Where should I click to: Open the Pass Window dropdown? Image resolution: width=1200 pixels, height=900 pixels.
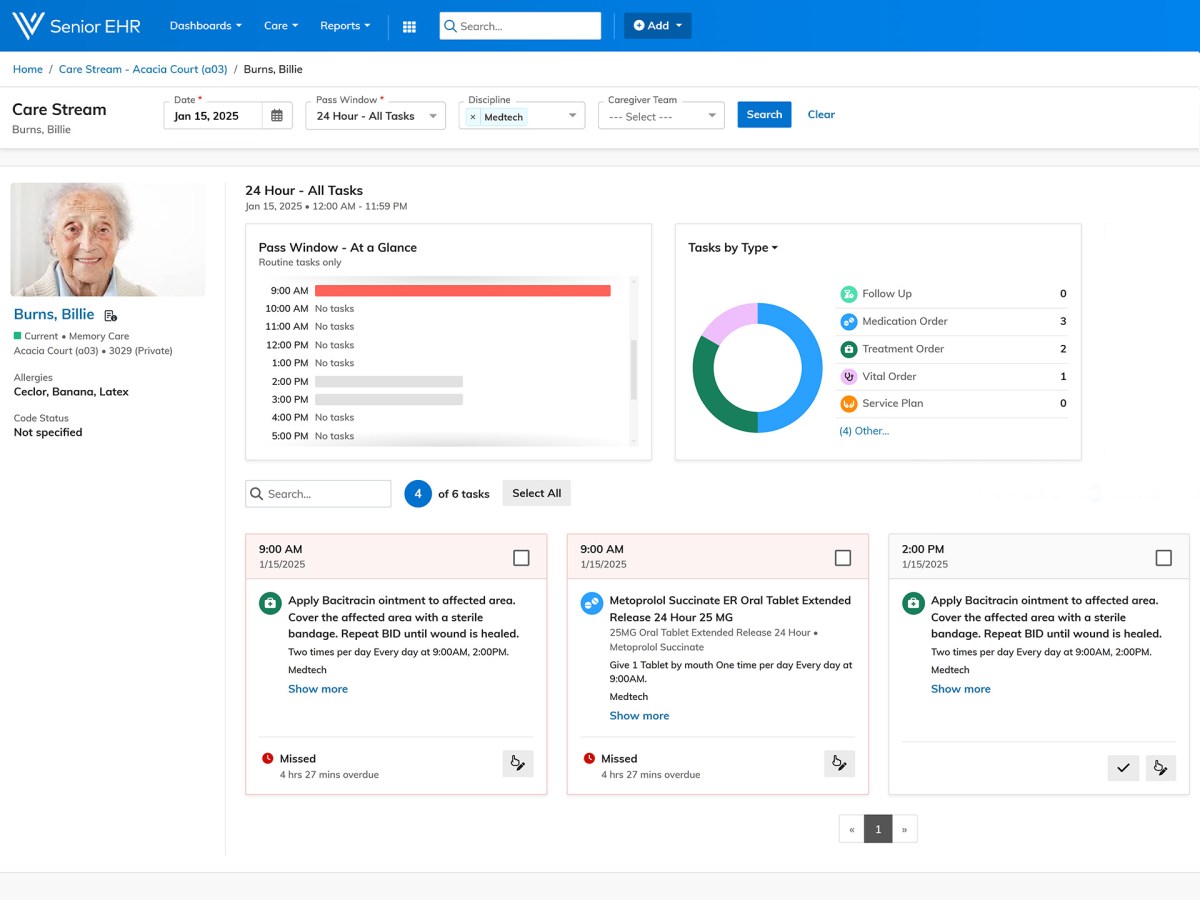coord(375,116)
